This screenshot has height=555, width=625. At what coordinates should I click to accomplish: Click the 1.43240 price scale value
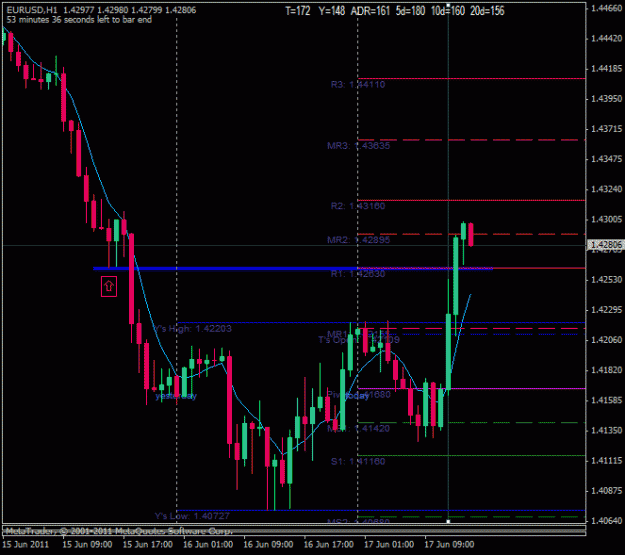(x=606, y=189)
